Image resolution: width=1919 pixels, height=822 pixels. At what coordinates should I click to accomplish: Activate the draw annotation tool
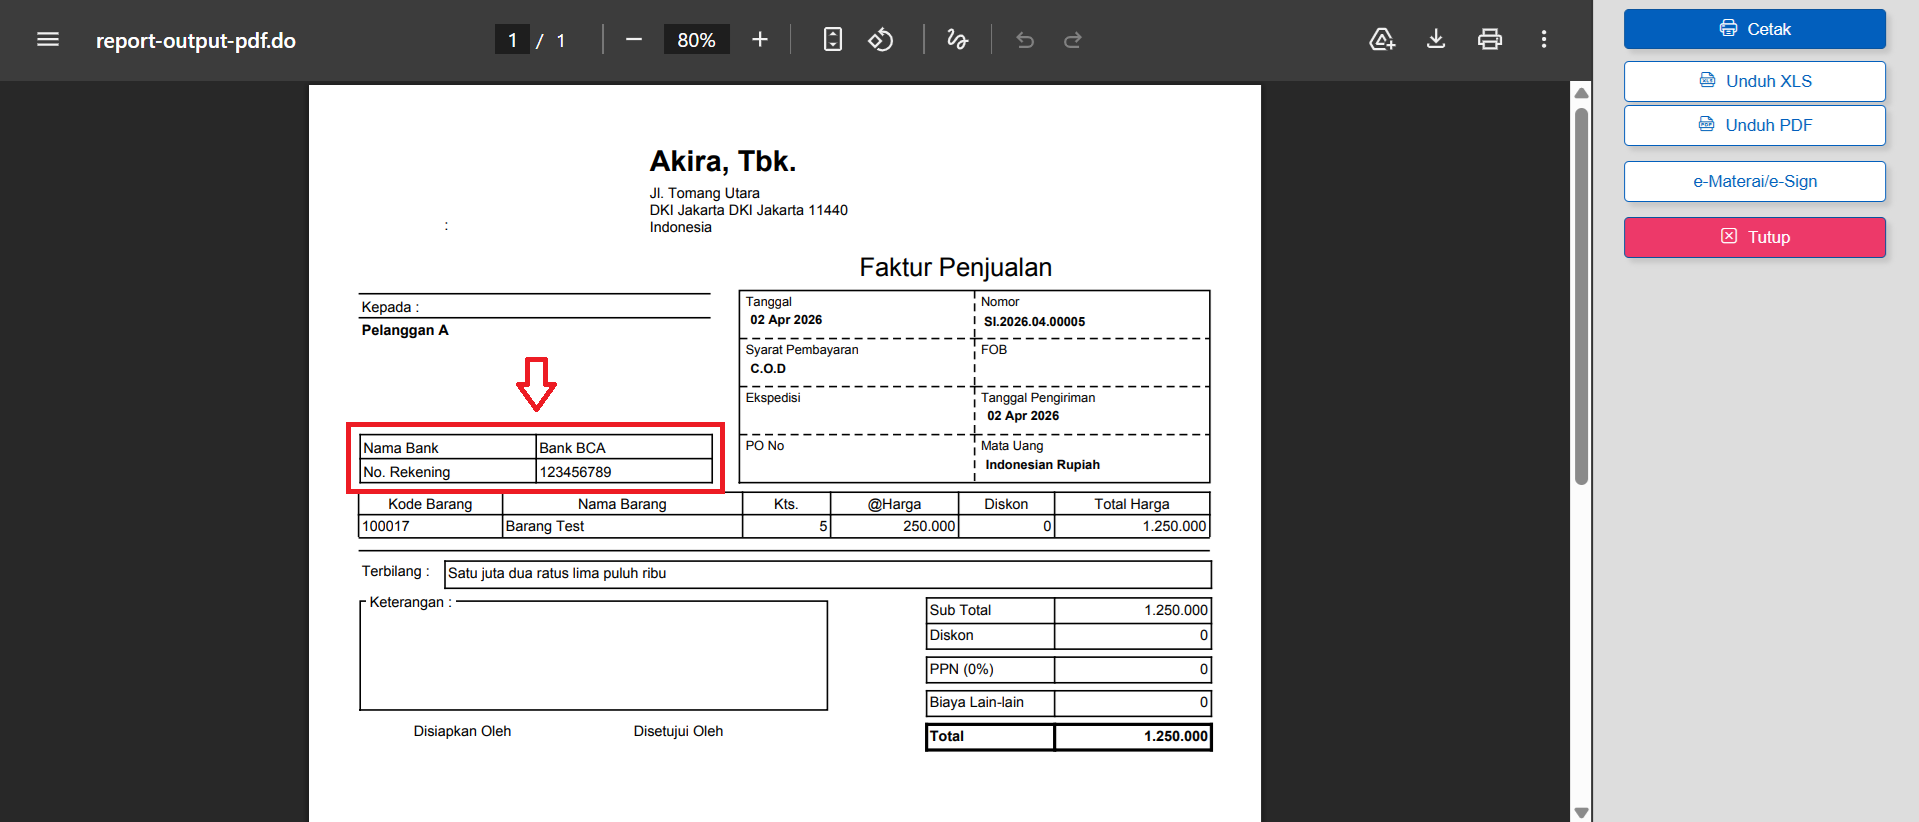click(x=957, y=40)
